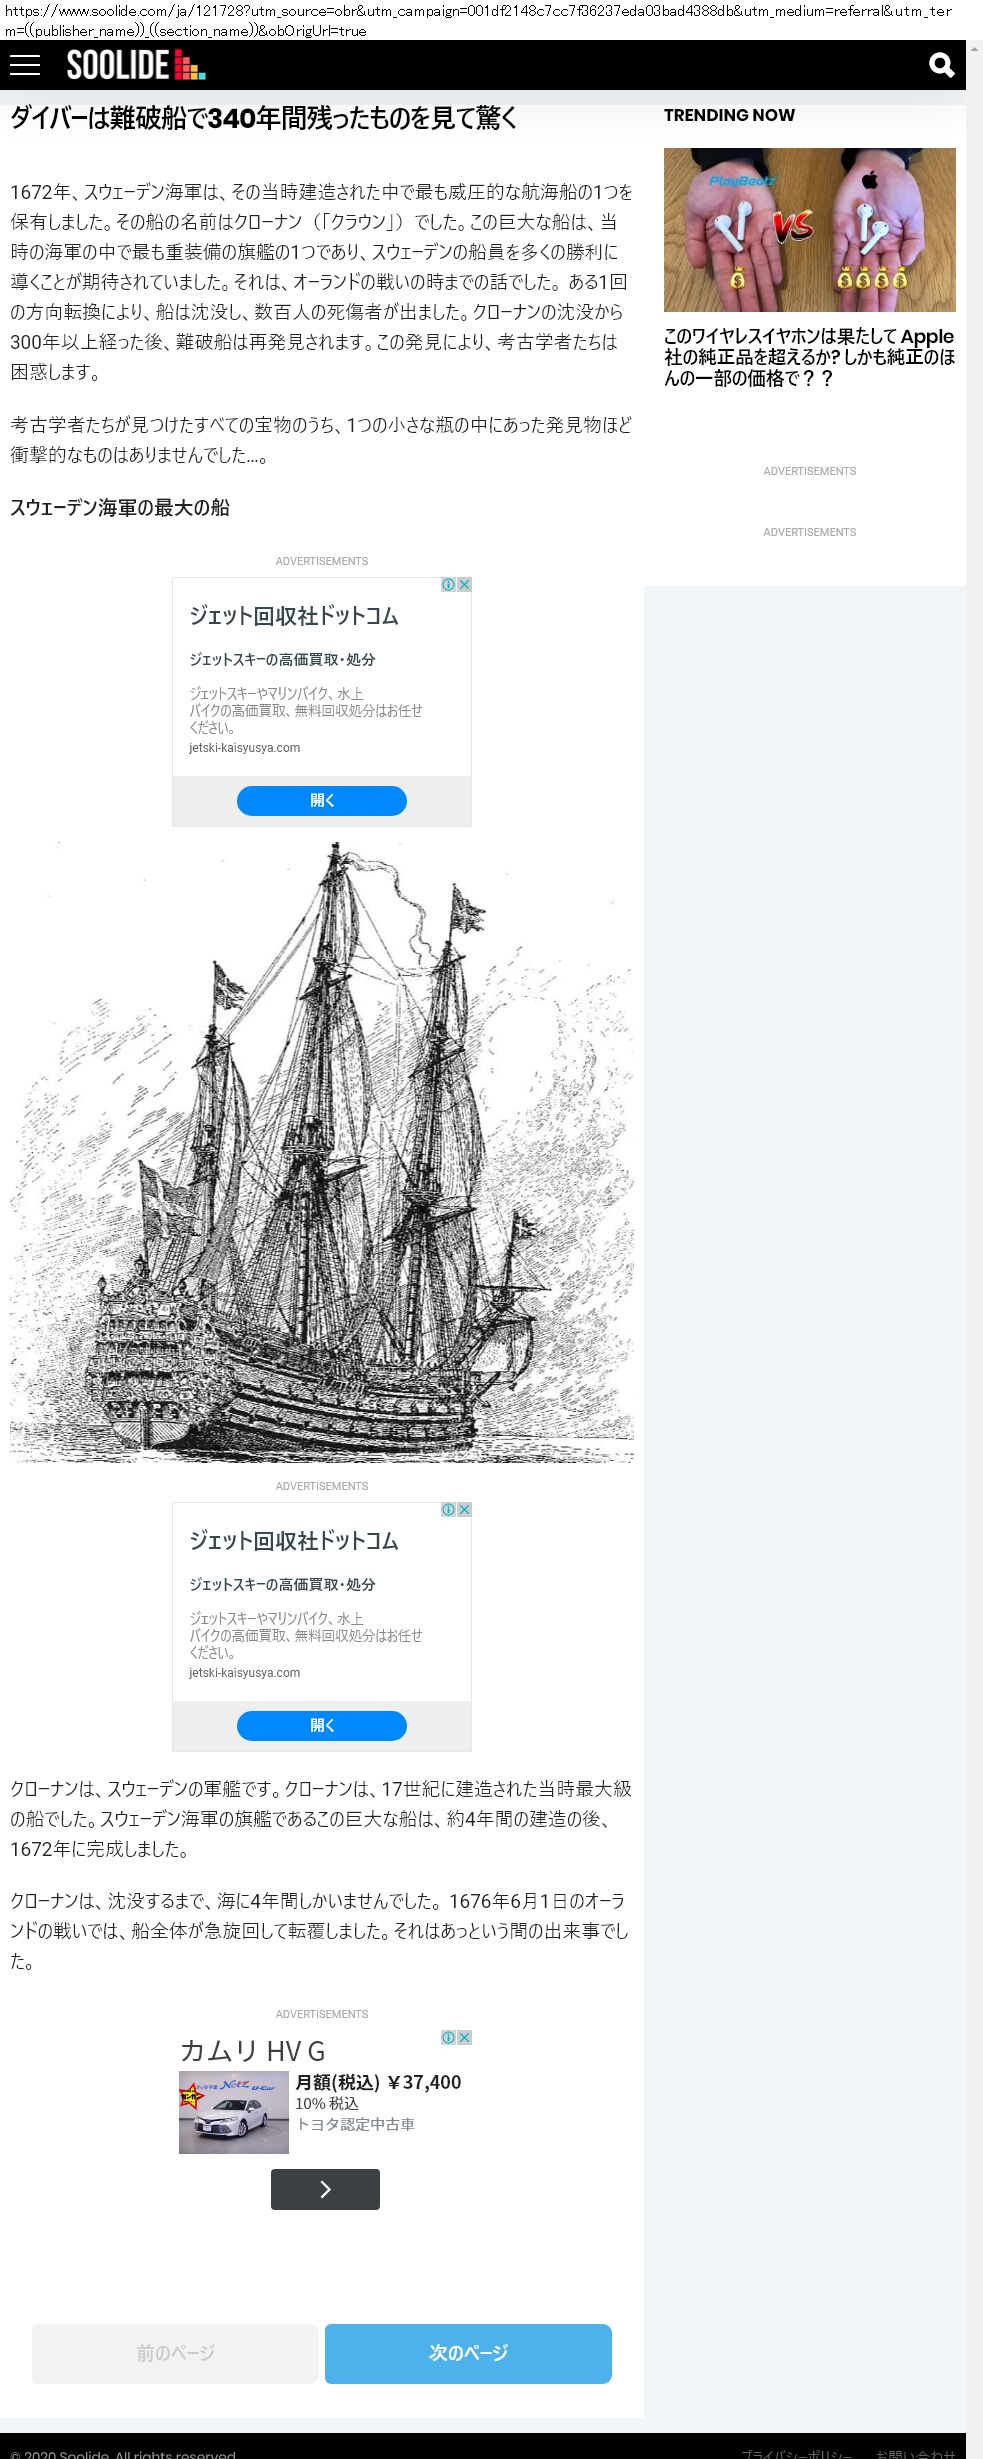Click the disabled 前のページ button
Image resolution: width=983 pixels, height=2459 pixels.
coord(175,2353)
